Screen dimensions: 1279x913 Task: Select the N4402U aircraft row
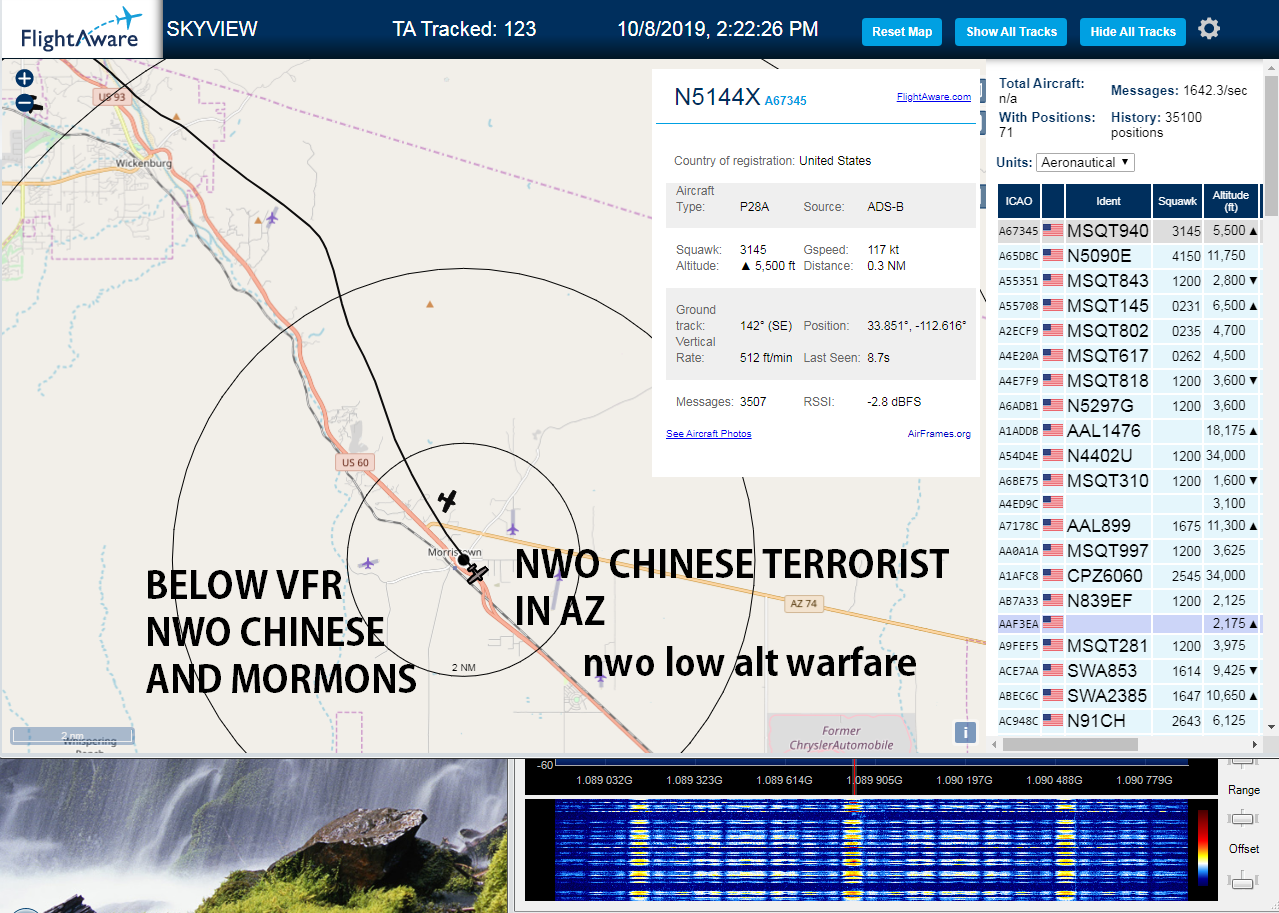click(x=1128, y=456)
